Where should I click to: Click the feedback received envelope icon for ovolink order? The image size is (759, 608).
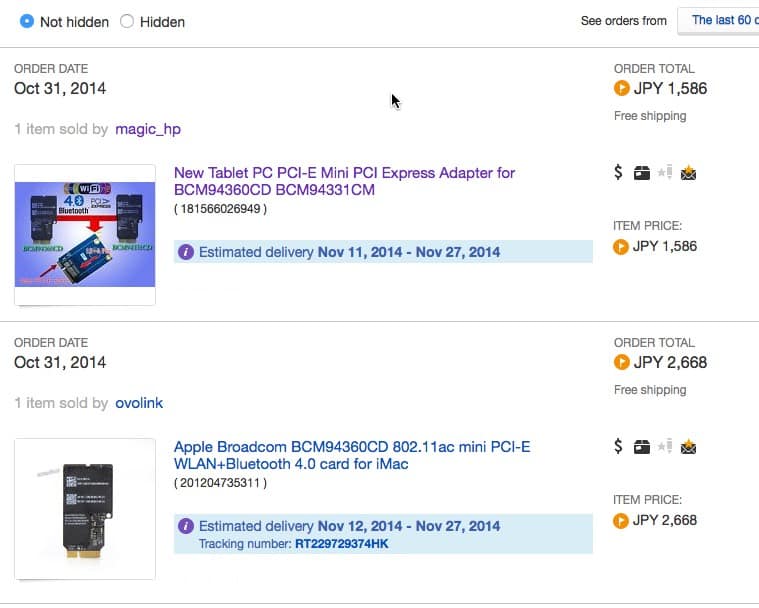688,447
